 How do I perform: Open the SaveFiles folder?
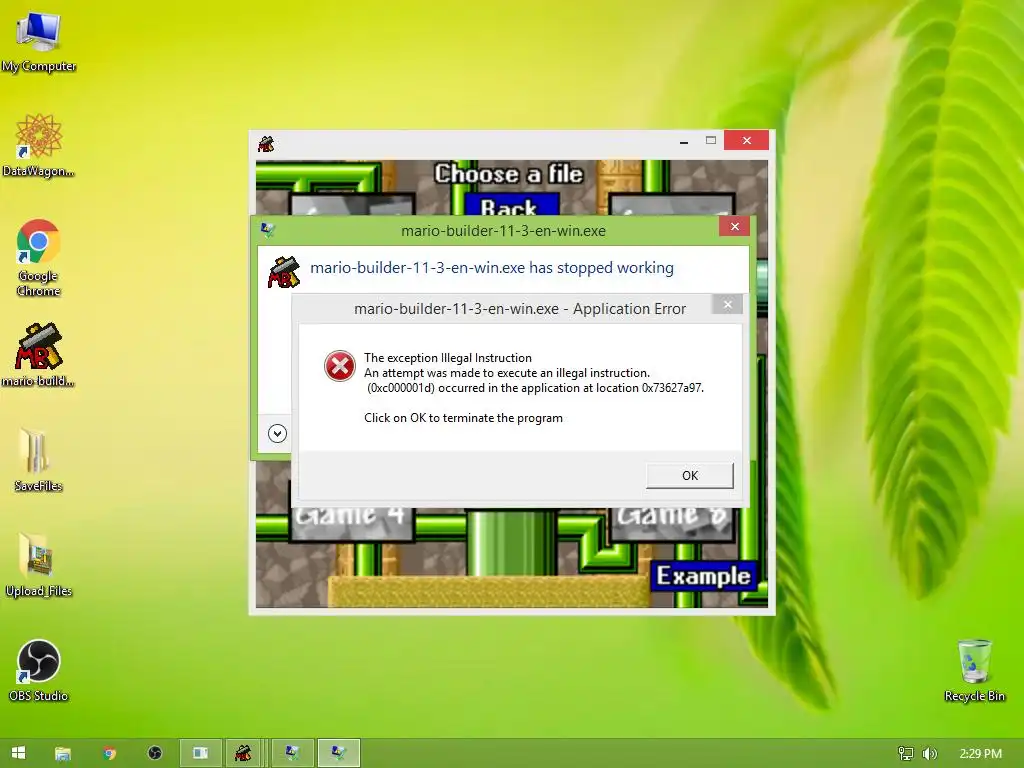click(39, 460)
